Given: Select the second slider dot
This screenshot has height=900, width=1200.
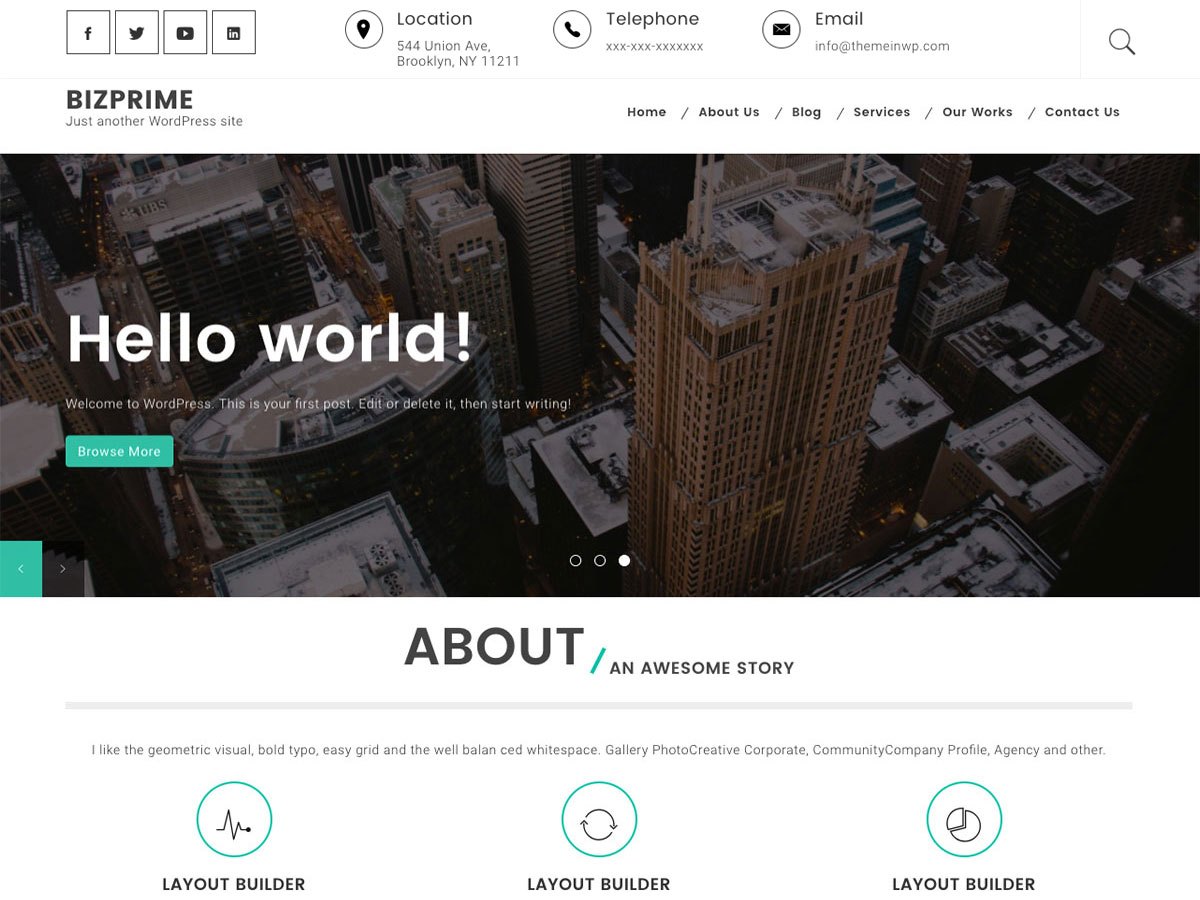Looking at the screenshot, I should click(x=600, y=561).
